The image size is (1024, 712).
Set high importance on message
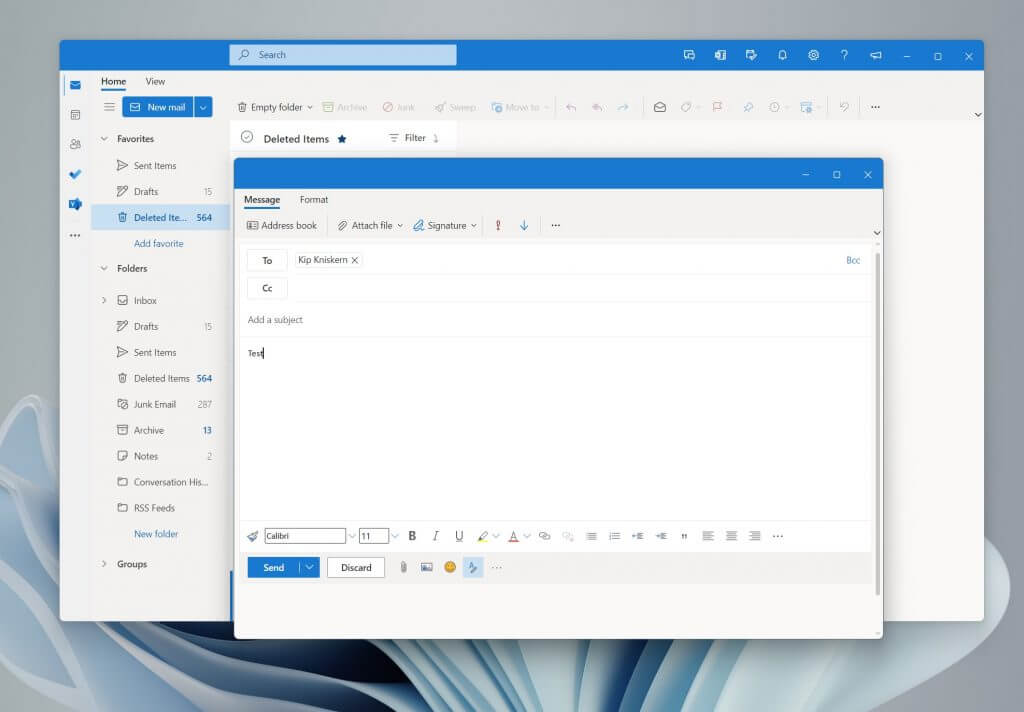[498, 225]
